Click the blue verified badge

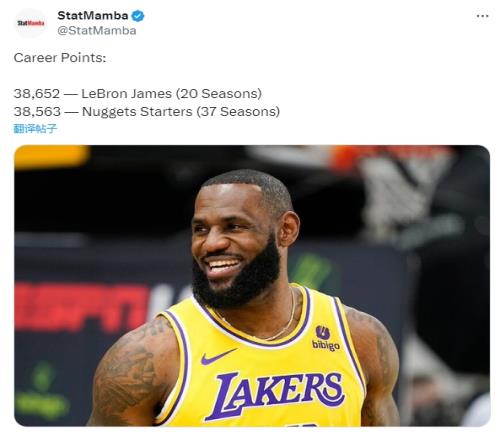pos(138,16)
